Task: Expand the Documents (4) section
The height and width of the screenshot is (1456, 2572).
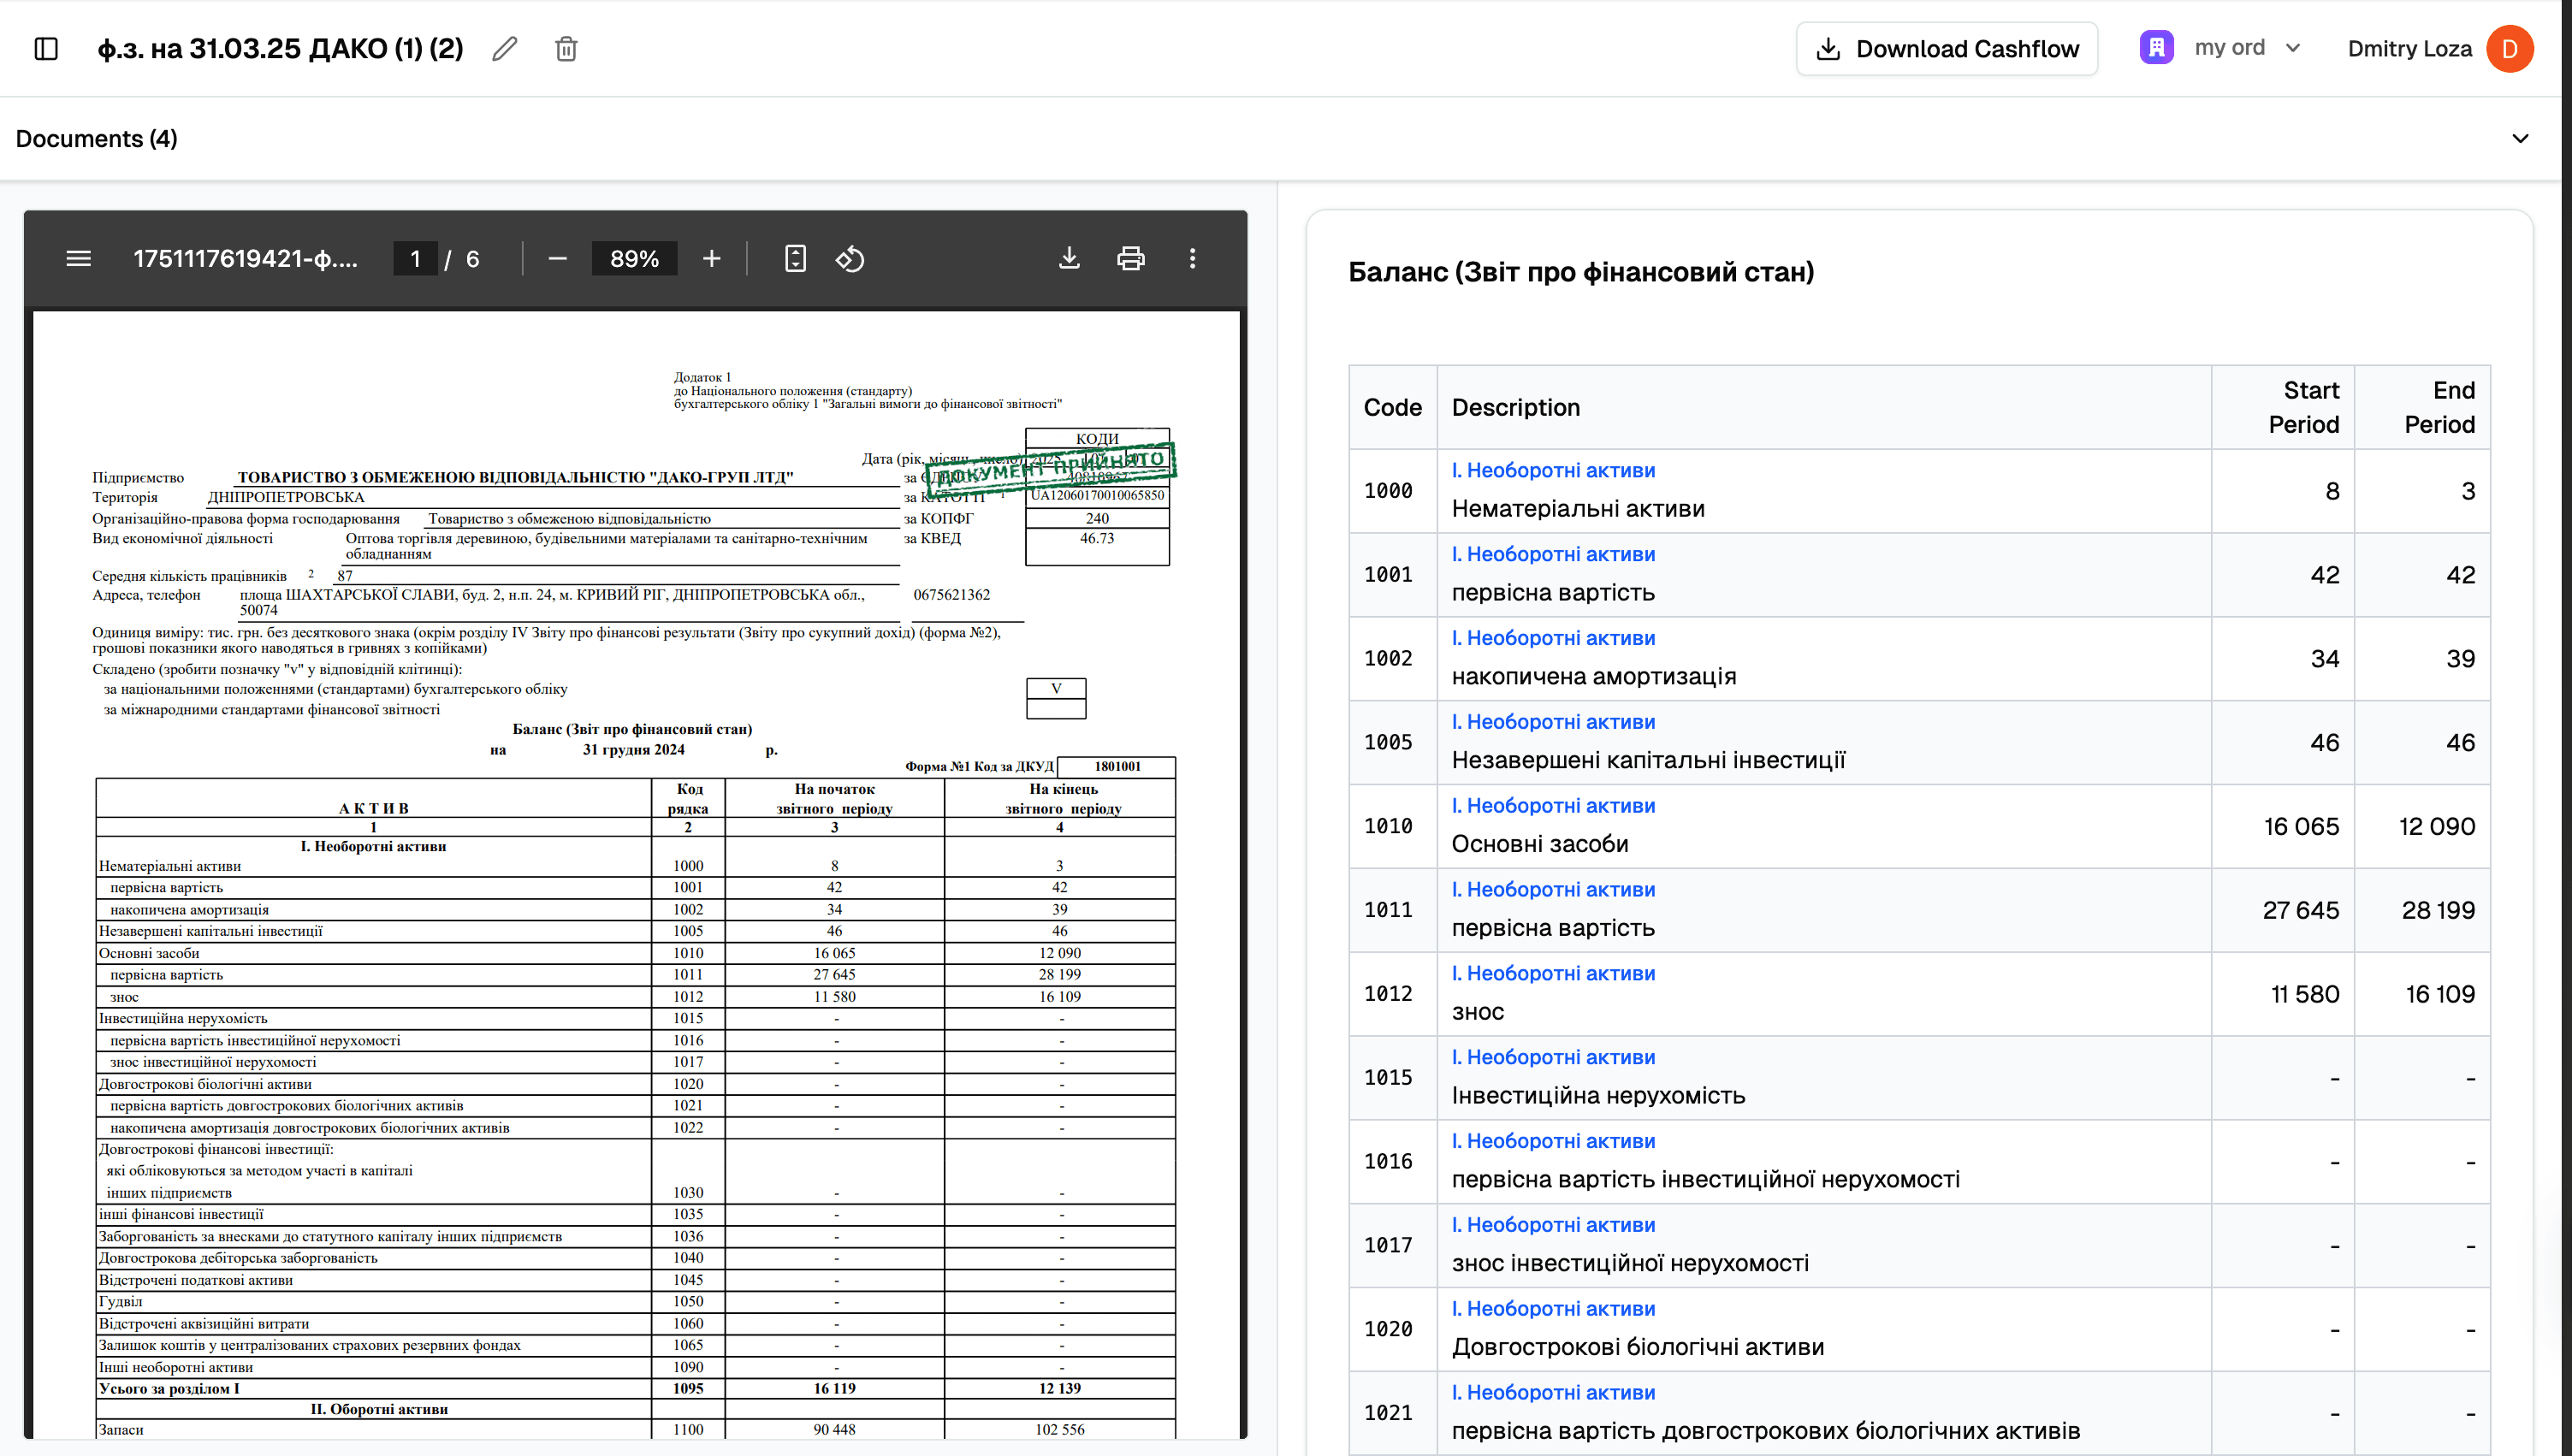Action: 2520,139
